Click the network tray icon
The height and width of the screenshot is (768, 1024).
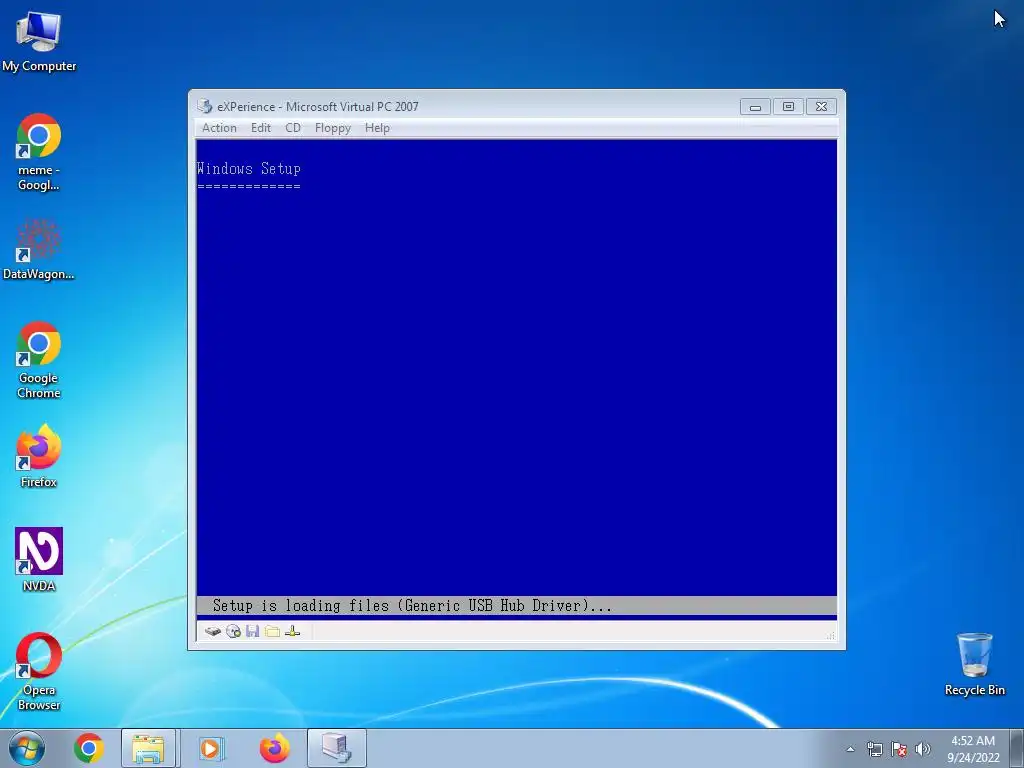(874, 749)
